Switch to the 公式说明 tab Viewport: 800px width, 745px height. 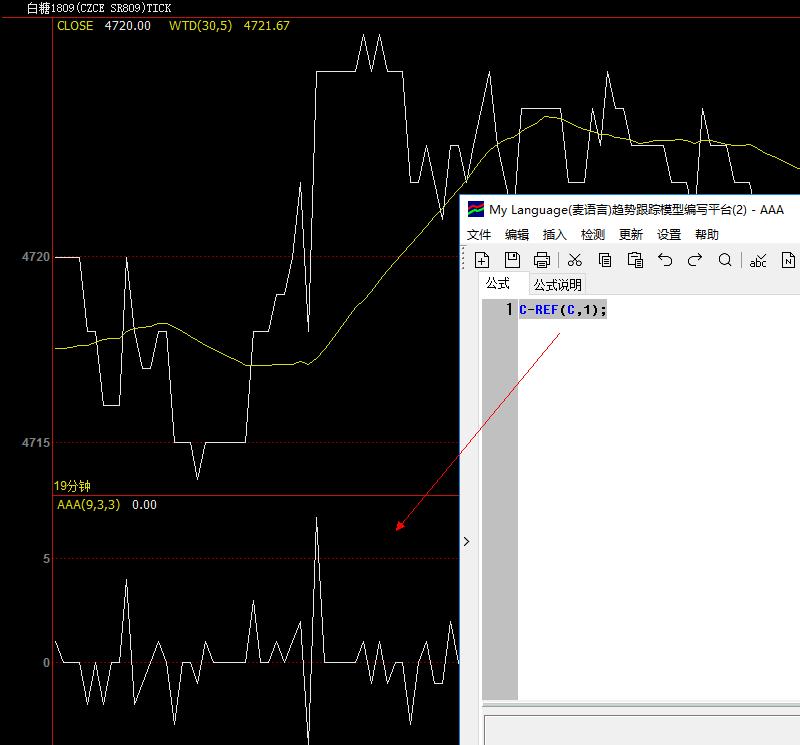557,285
